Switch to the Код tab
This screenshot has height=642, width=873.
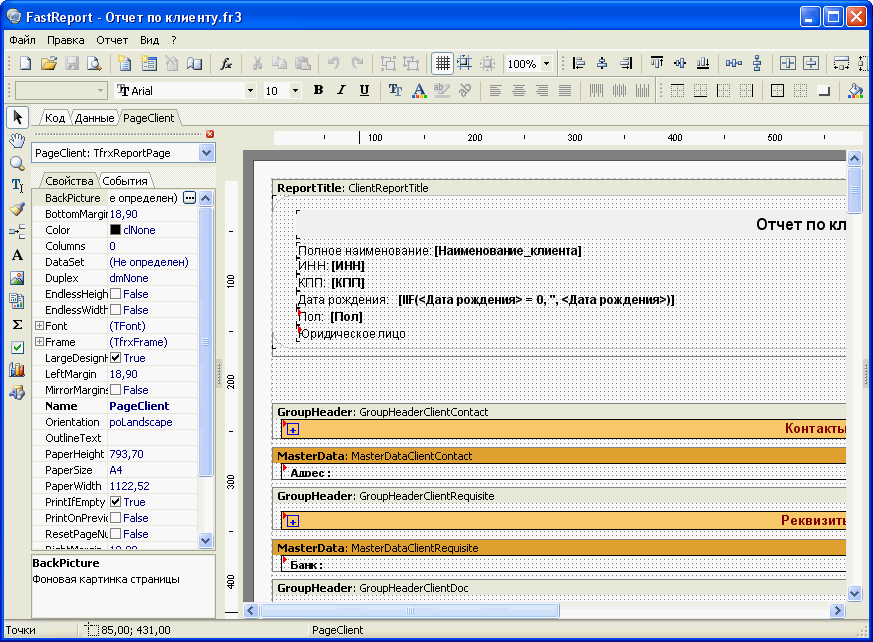55,117
